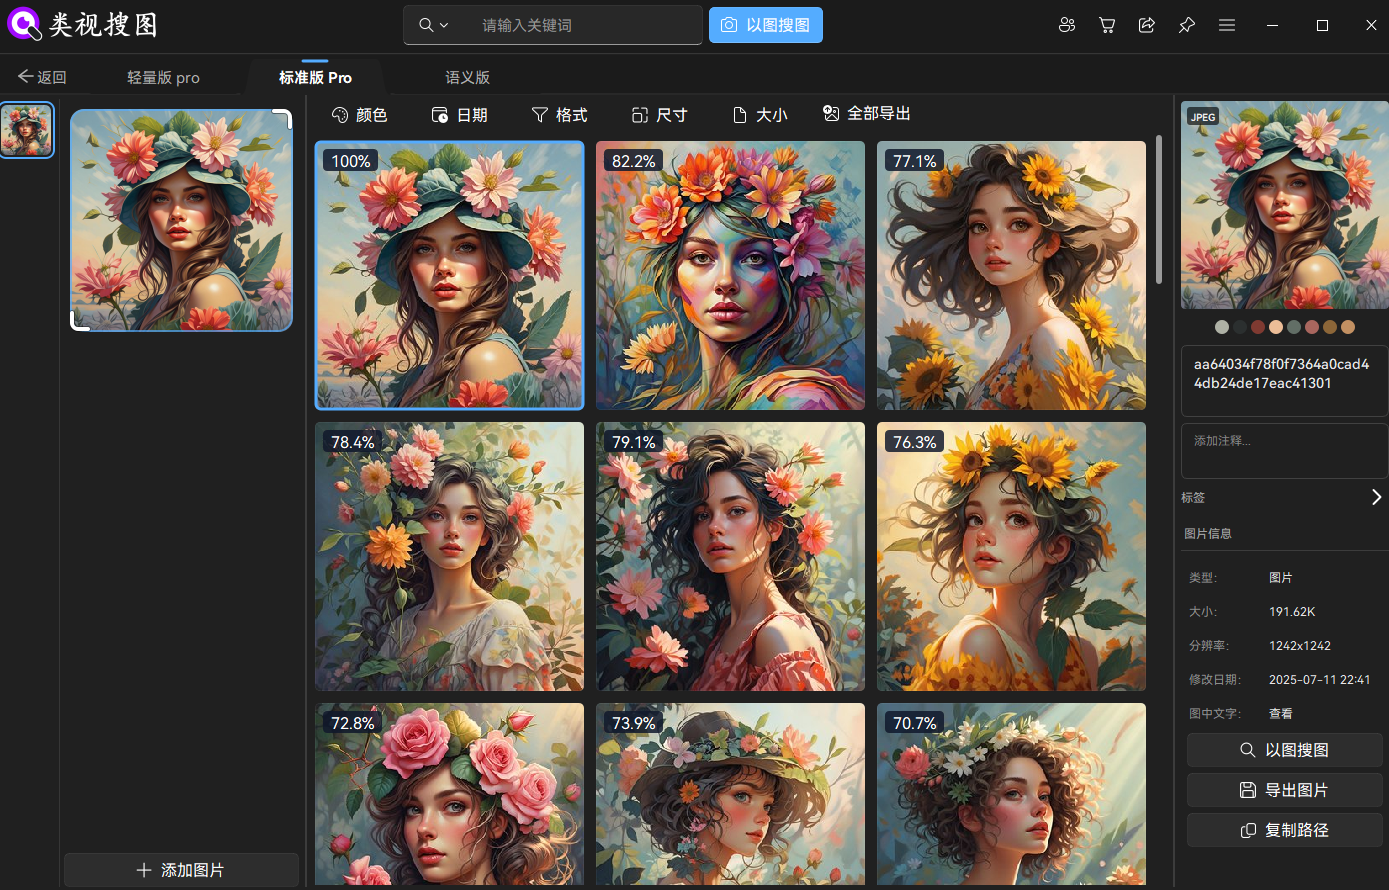Switch to the 语义版 tab
Image resolution: width=1389 pixels, height=890 pixels.
pos(467,77)
